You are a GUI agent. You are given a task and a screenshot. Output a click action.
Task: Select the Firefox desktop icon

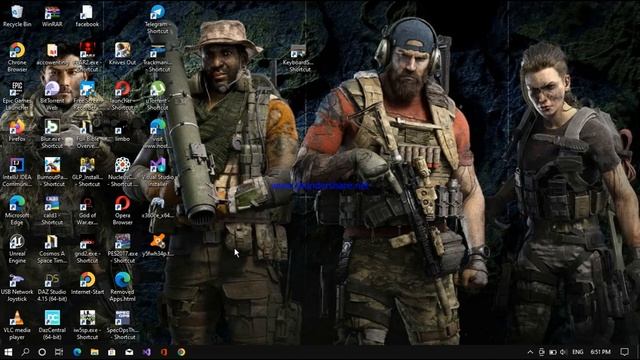[x=17, y=131]
